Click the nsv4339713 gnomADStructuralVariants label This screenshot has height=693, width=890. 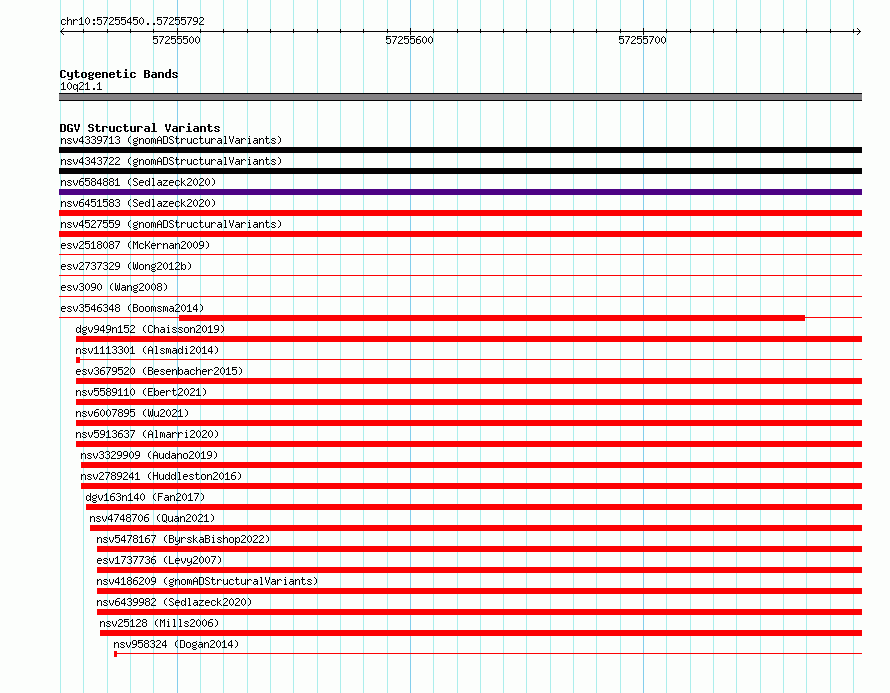click(x=171, y=140)
